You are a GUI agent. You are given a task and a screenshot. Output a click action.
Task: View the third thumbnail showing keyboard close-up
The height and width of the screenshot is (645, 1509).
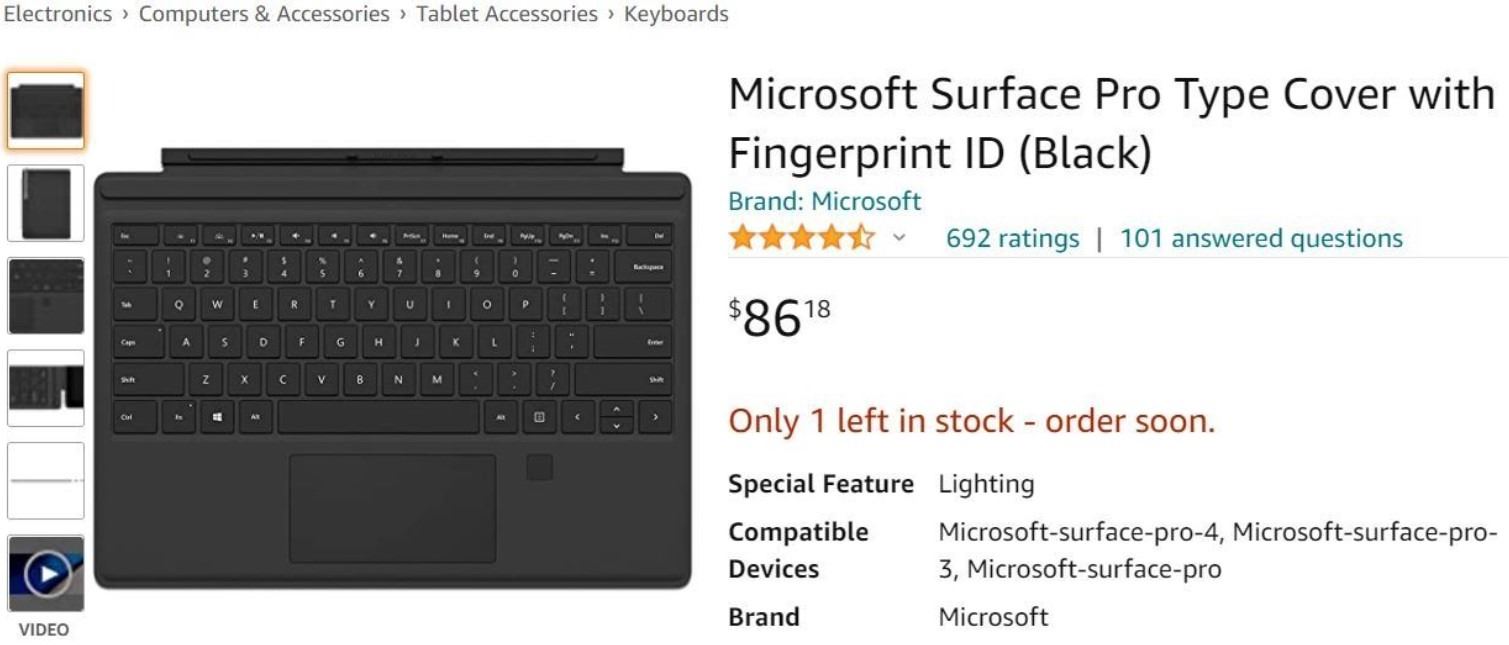point(46,296)
